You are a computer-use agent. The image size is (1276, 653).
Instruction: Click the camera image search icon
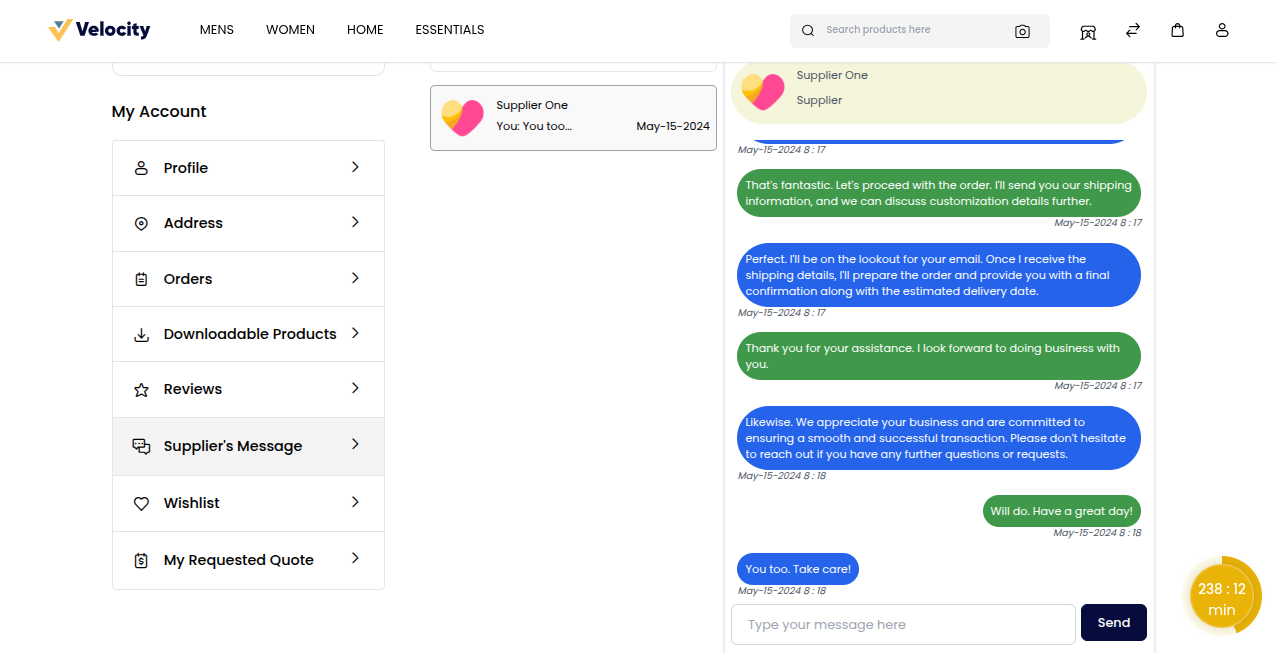click(x=1022, y=31)
